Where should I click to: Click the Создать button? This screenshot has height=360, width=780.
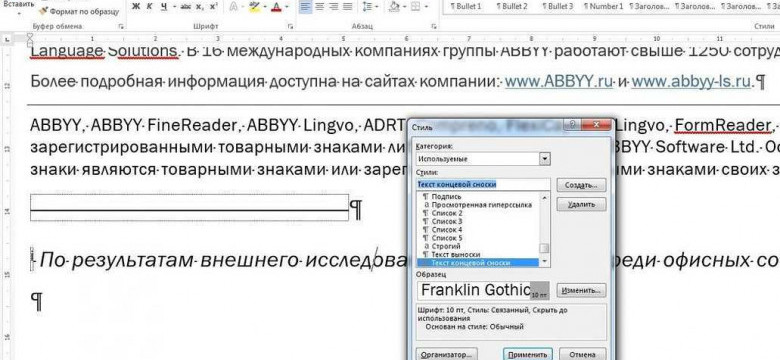(581, 184)
